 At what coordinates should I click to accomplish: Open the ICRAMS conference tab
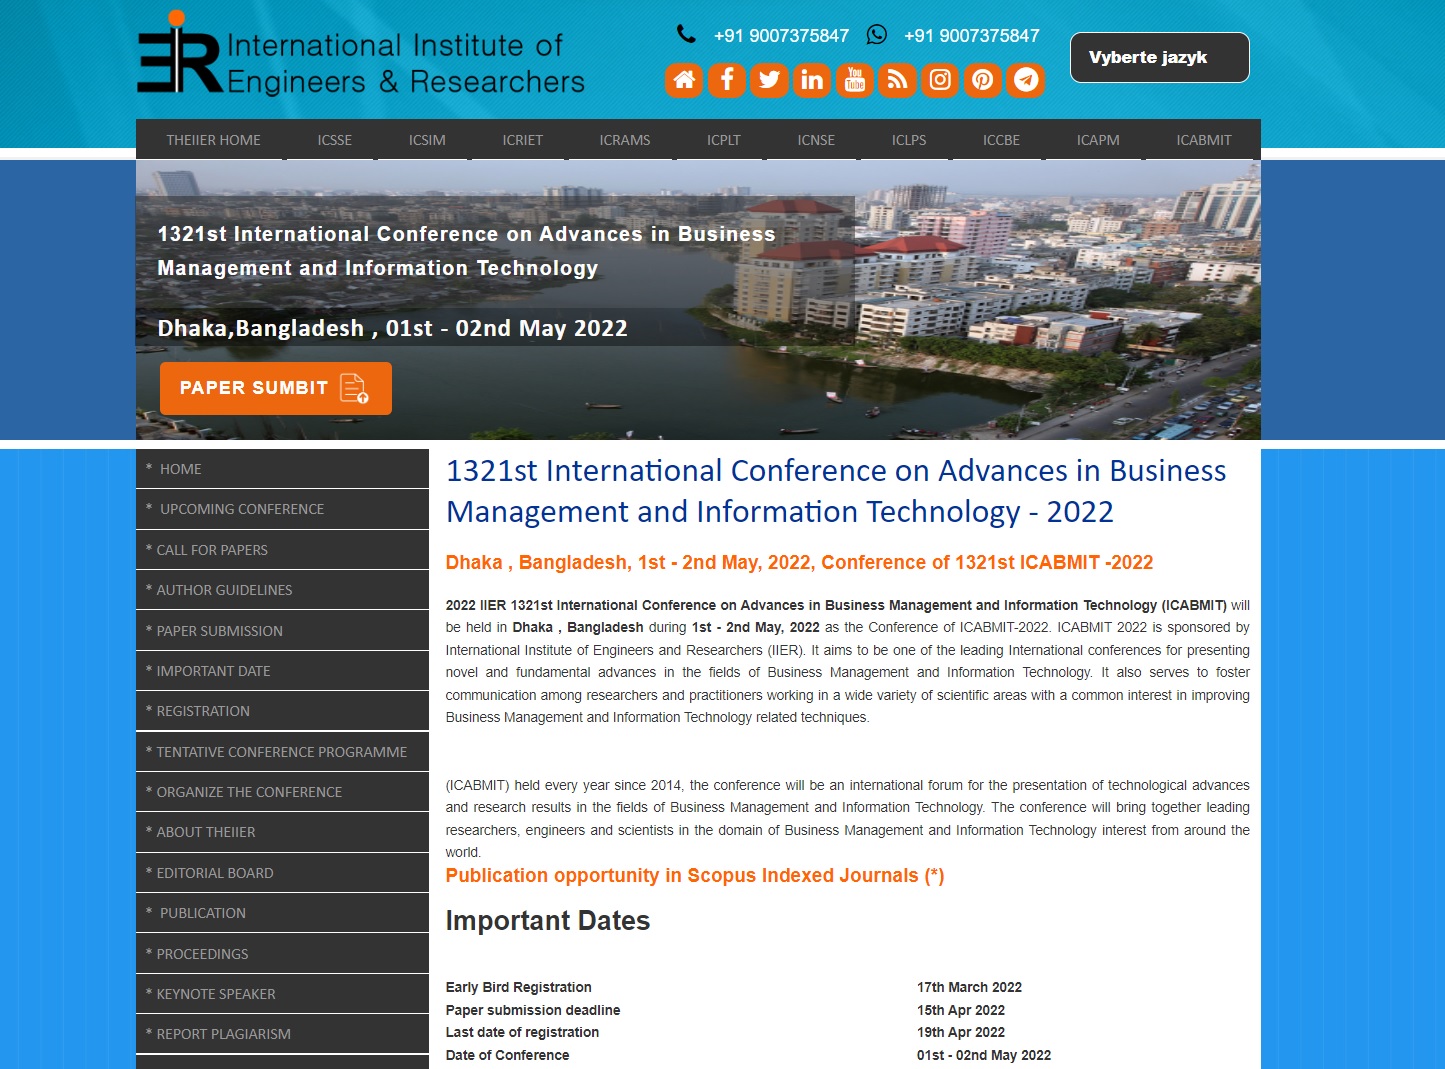[624, 139]
